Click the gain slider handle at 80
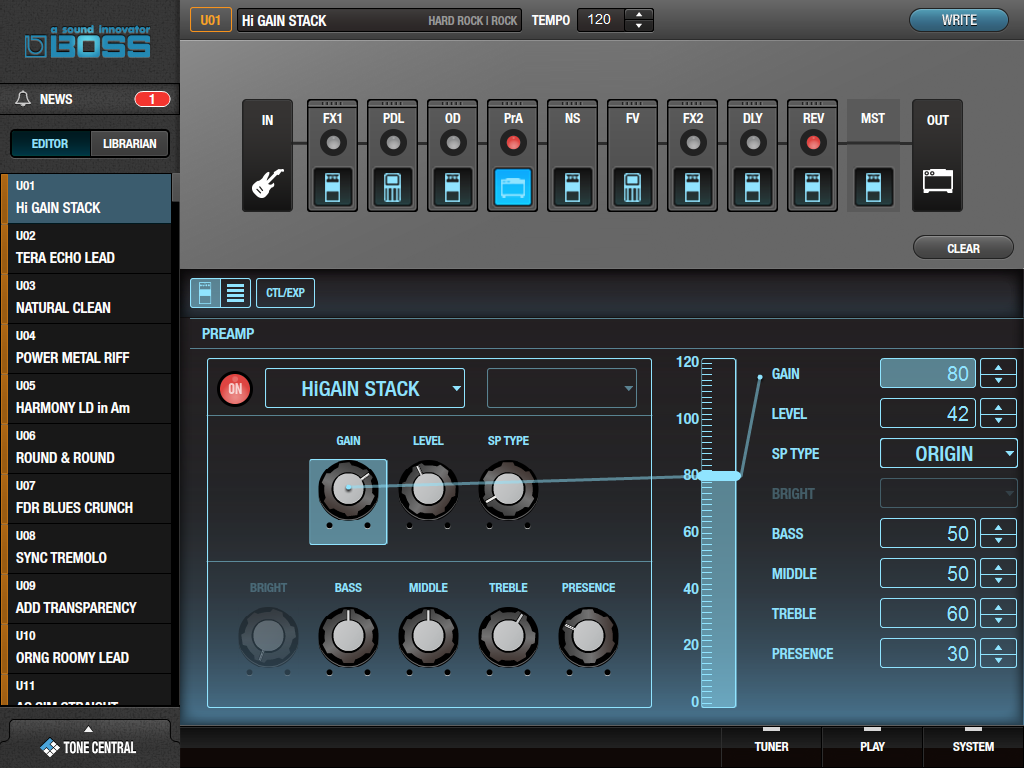The image size is (1024, 768). (718, 475)
